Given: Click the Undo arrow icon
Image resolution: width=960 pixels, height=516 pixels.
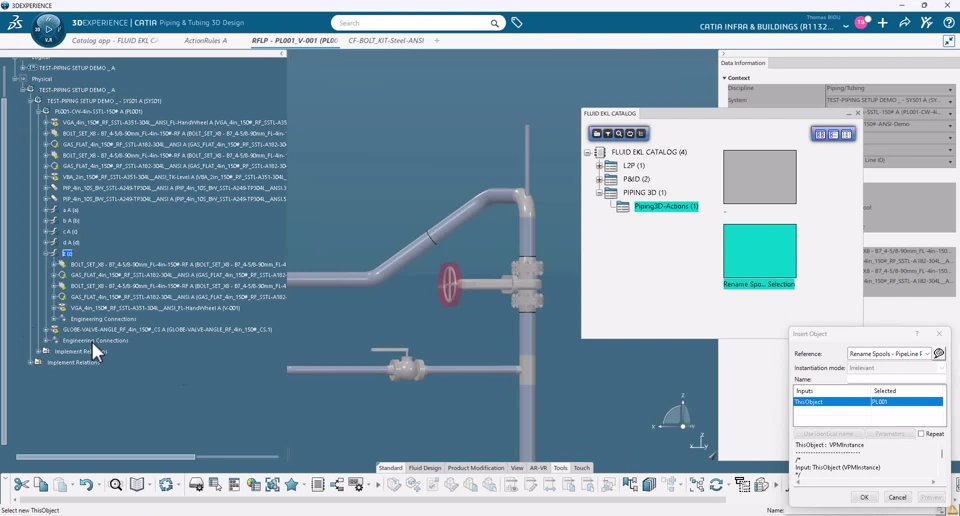Looking at the screenshot, I should [85, 485].
